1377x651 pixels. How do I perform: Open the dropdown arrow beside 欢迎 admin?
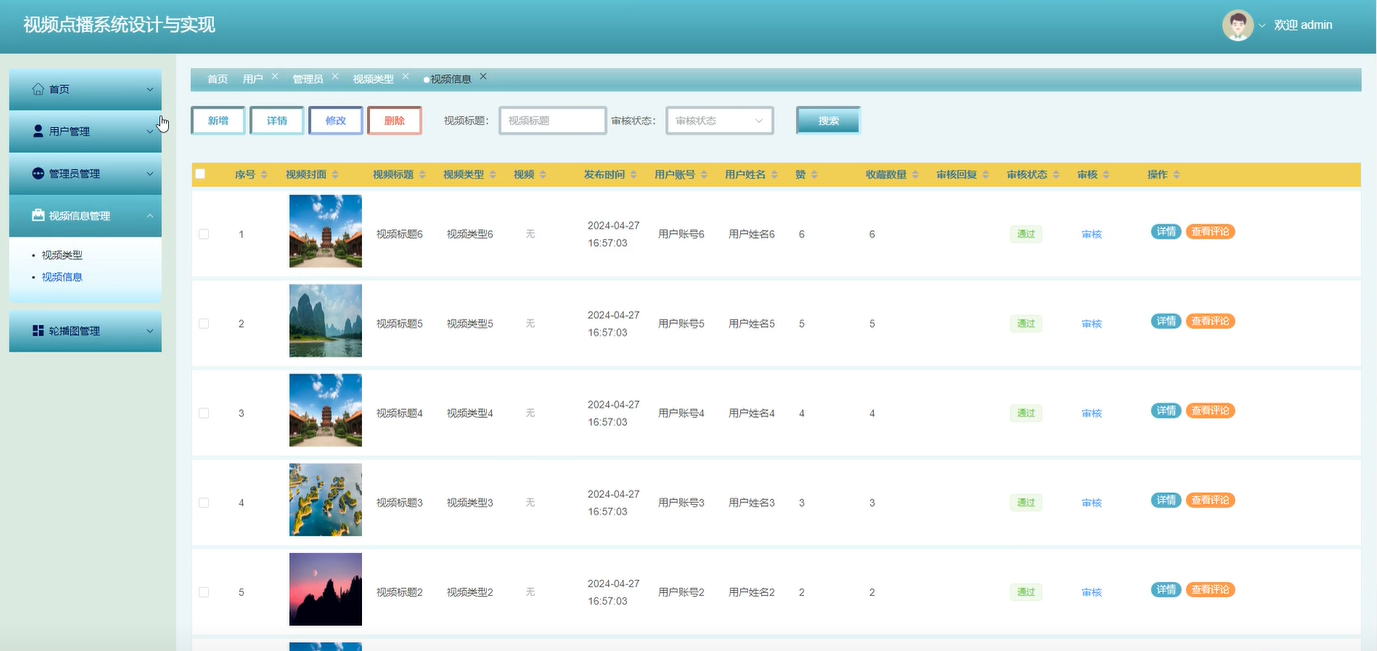coord(1262,25)
